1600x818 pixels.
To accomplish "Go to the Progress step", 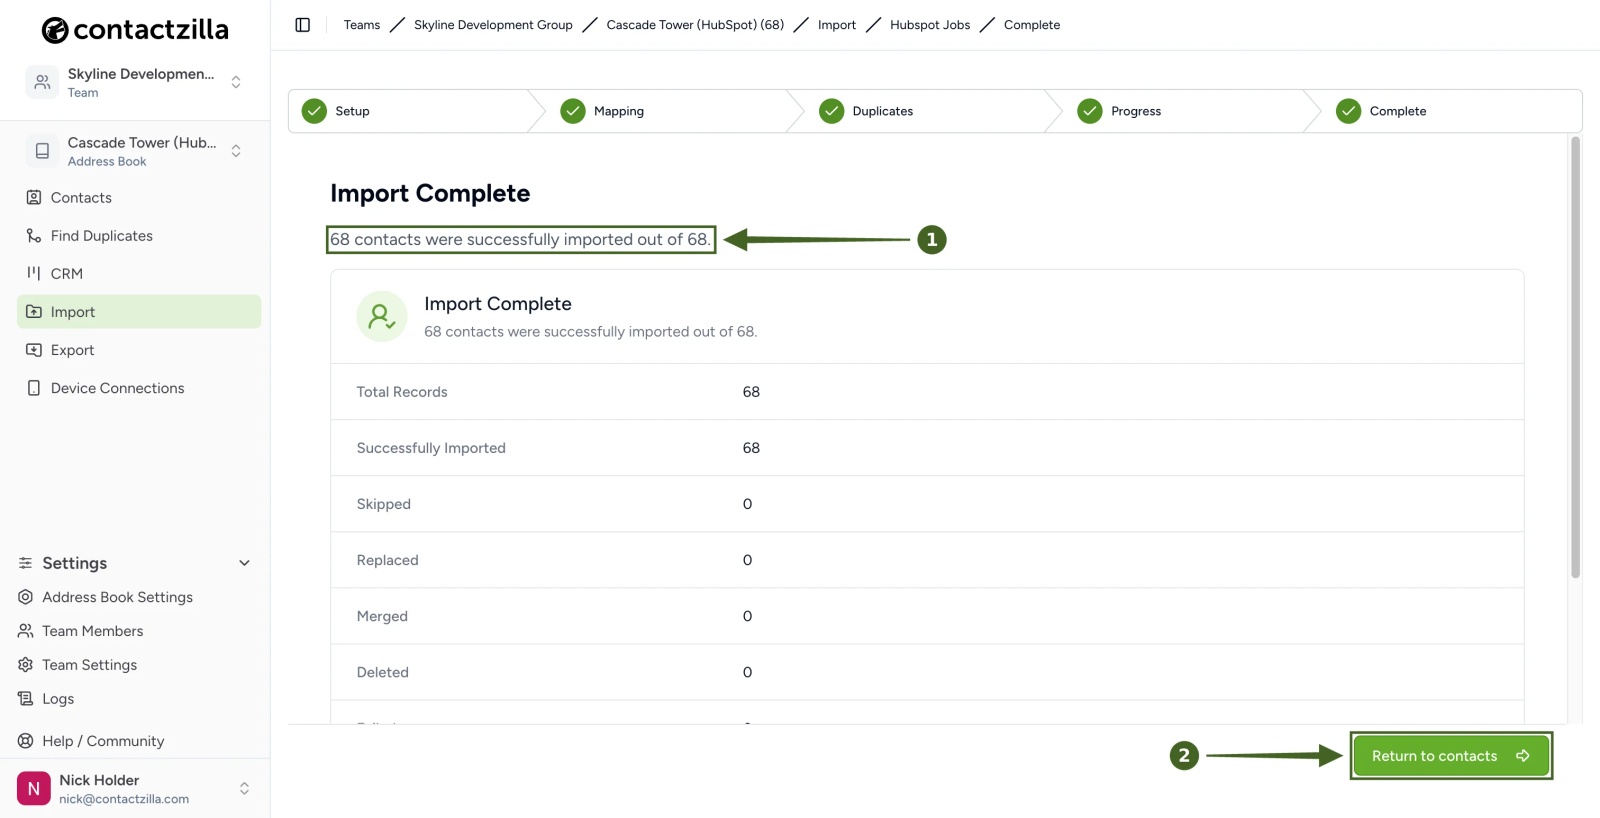I will pos(1184,111).
